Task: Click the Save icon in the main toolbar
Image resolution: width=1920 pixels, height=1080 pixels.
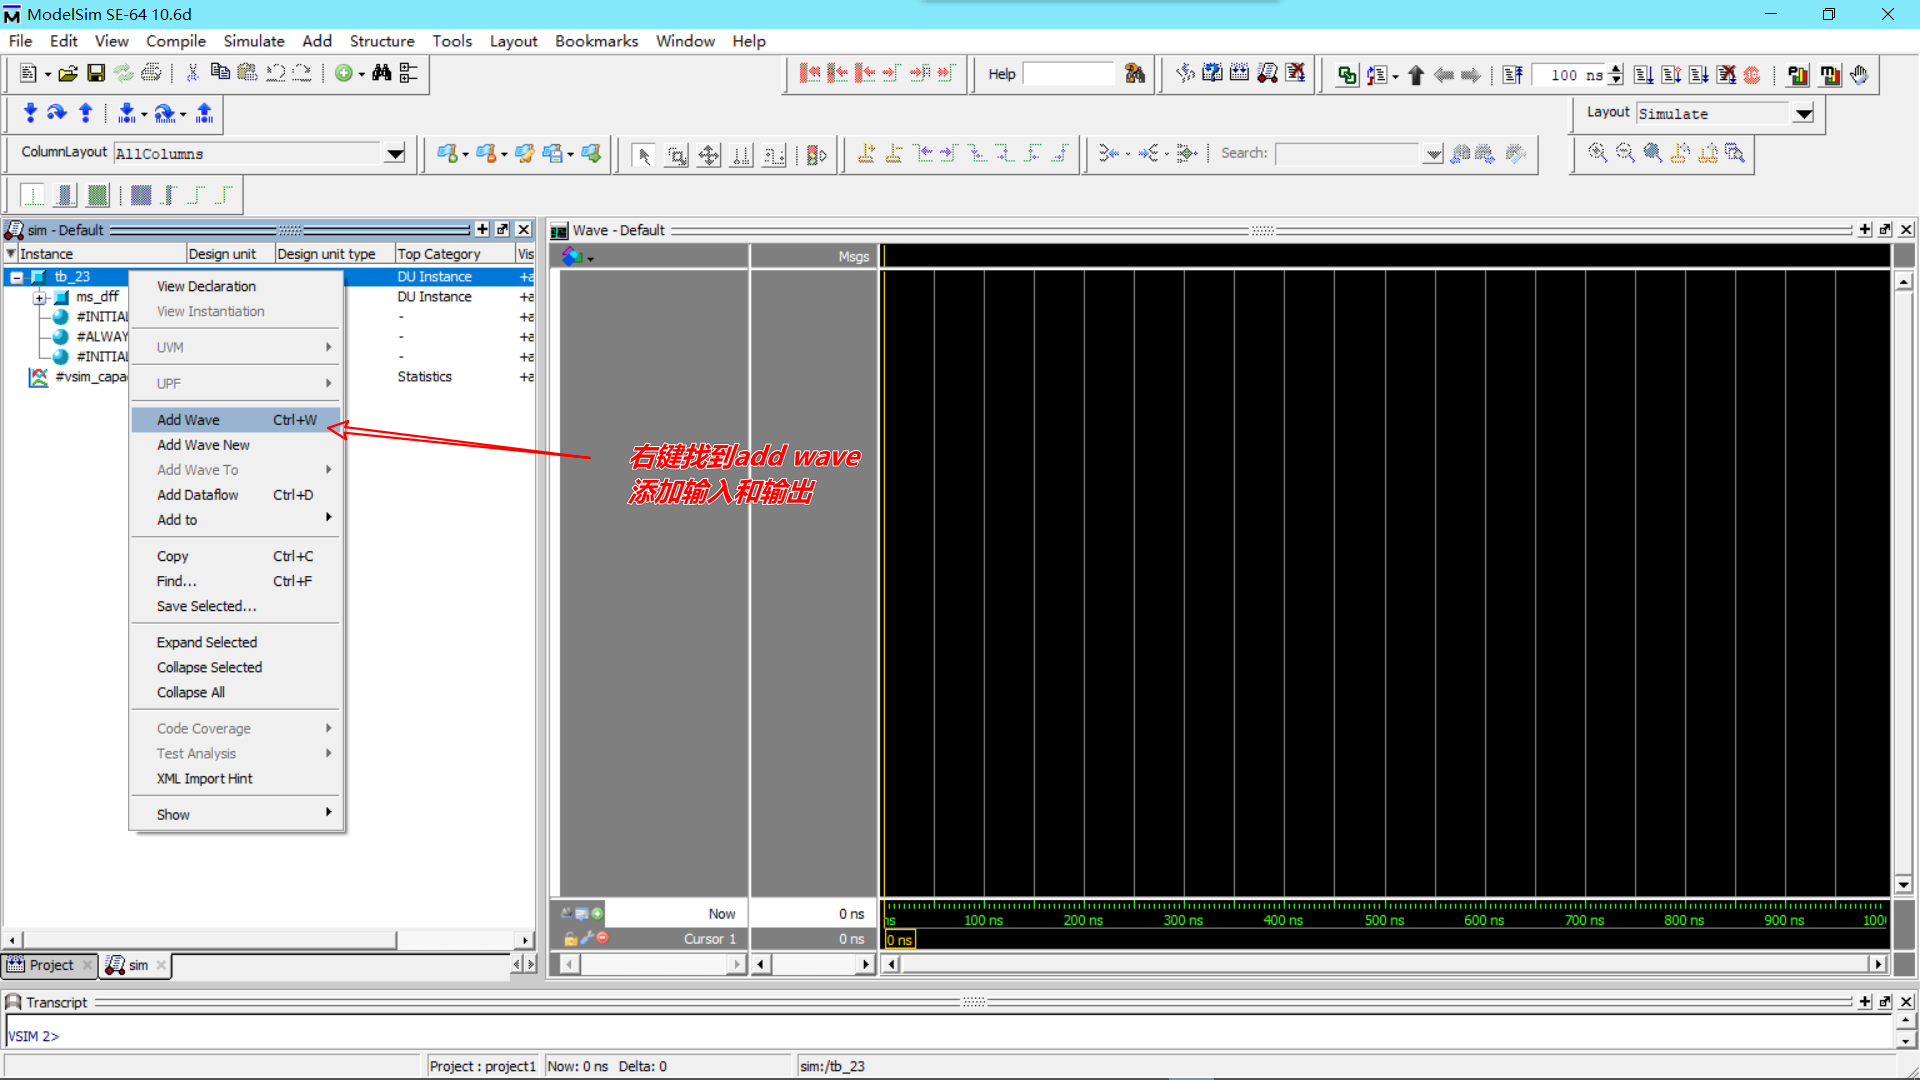Action: (x=96, y=73)
